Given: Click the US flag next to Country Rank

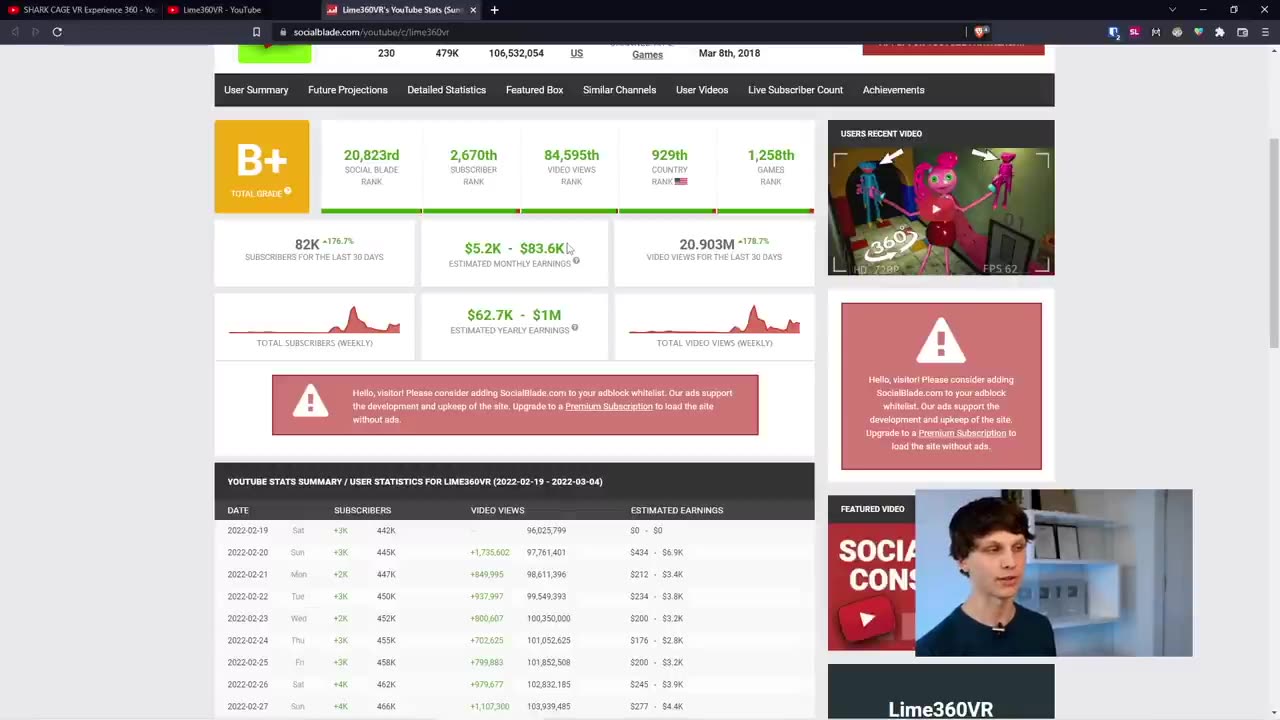Looking at the screenshot, I should pos(681,182).
